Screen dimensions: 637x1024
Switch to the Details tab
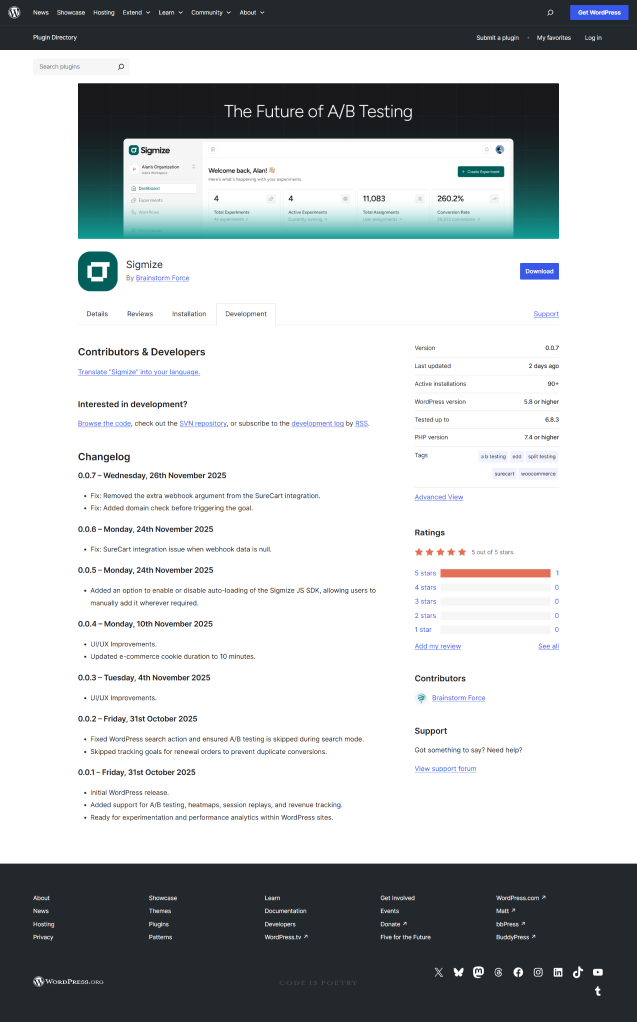[97, 314]
